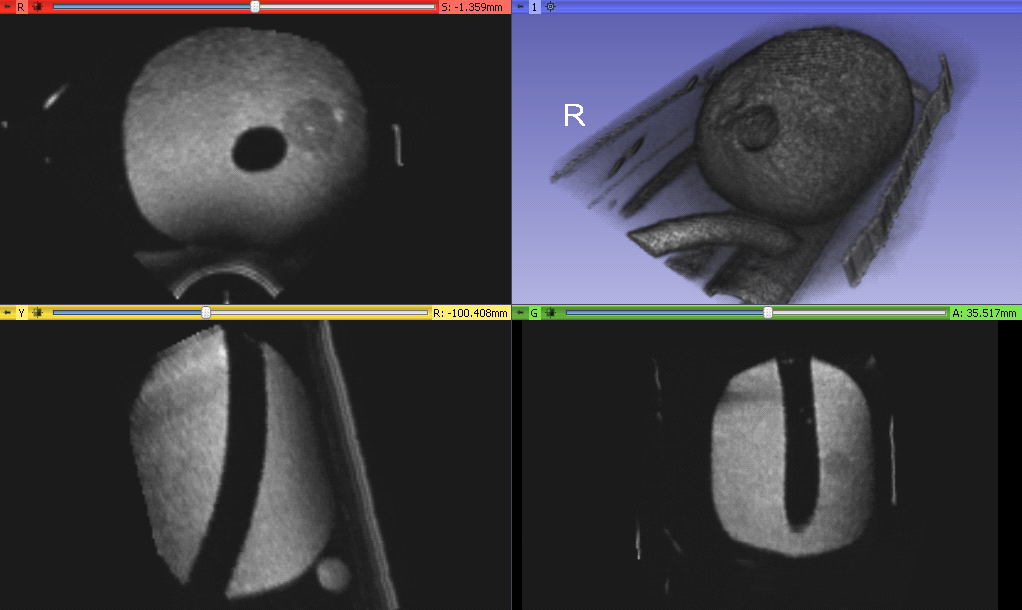
Task: Click the R label of the Red slice bar
Action: pos(21,7)
